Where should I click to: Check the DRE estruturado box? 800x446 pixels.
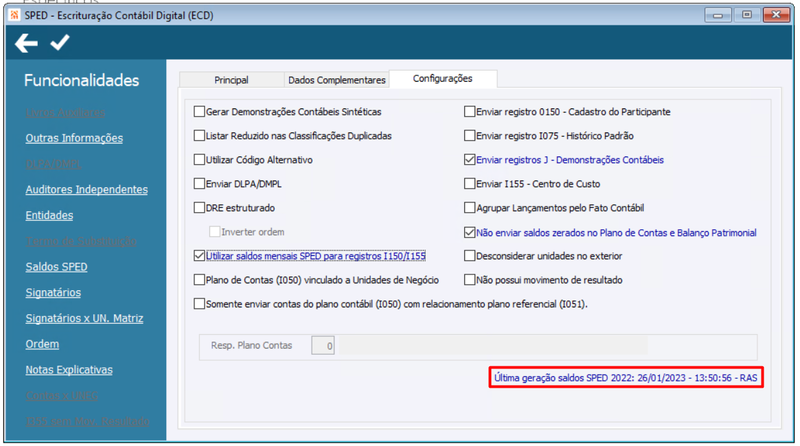(x=199, y=208)
